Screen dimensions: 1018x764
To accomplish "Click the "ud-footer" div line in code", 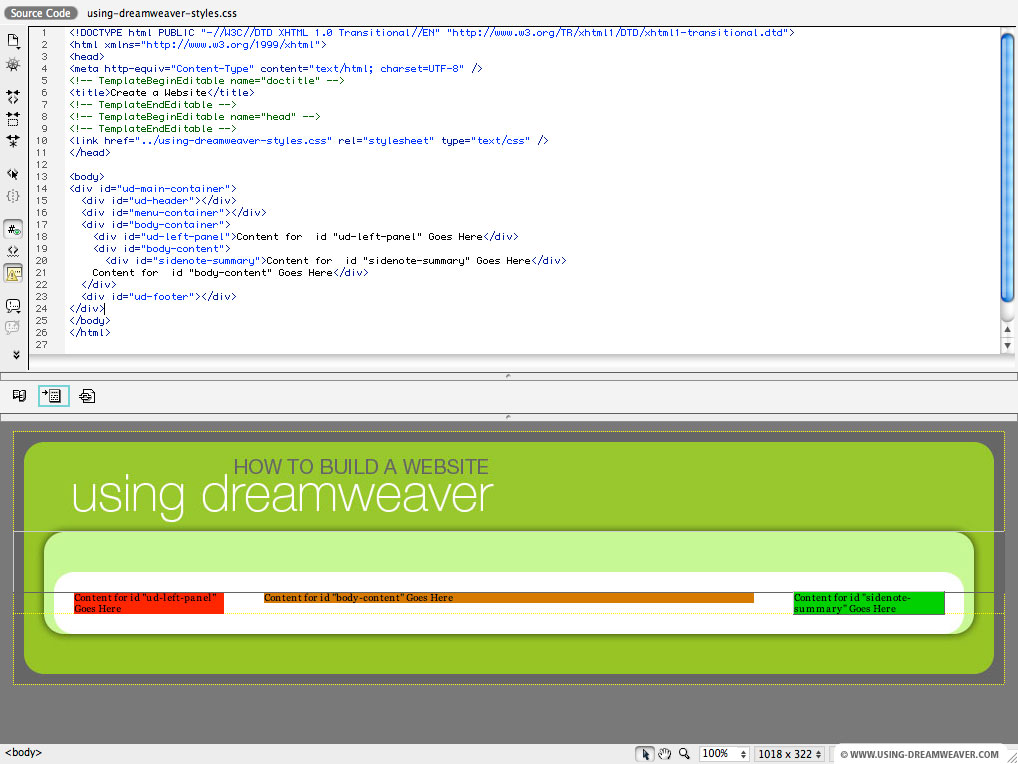I will click(159, 297).
